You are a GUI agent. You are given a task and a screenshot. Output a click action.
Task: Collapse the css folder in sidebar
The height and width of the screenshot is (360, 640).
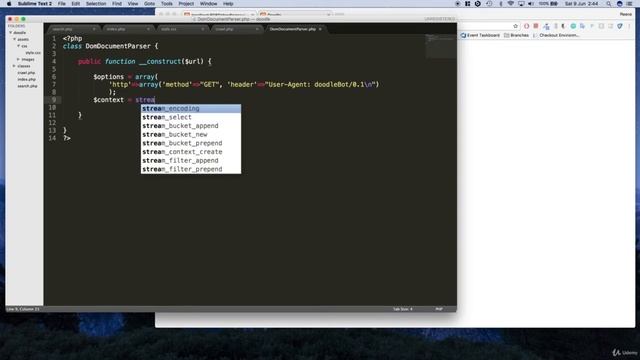click(x=18, y=46)
